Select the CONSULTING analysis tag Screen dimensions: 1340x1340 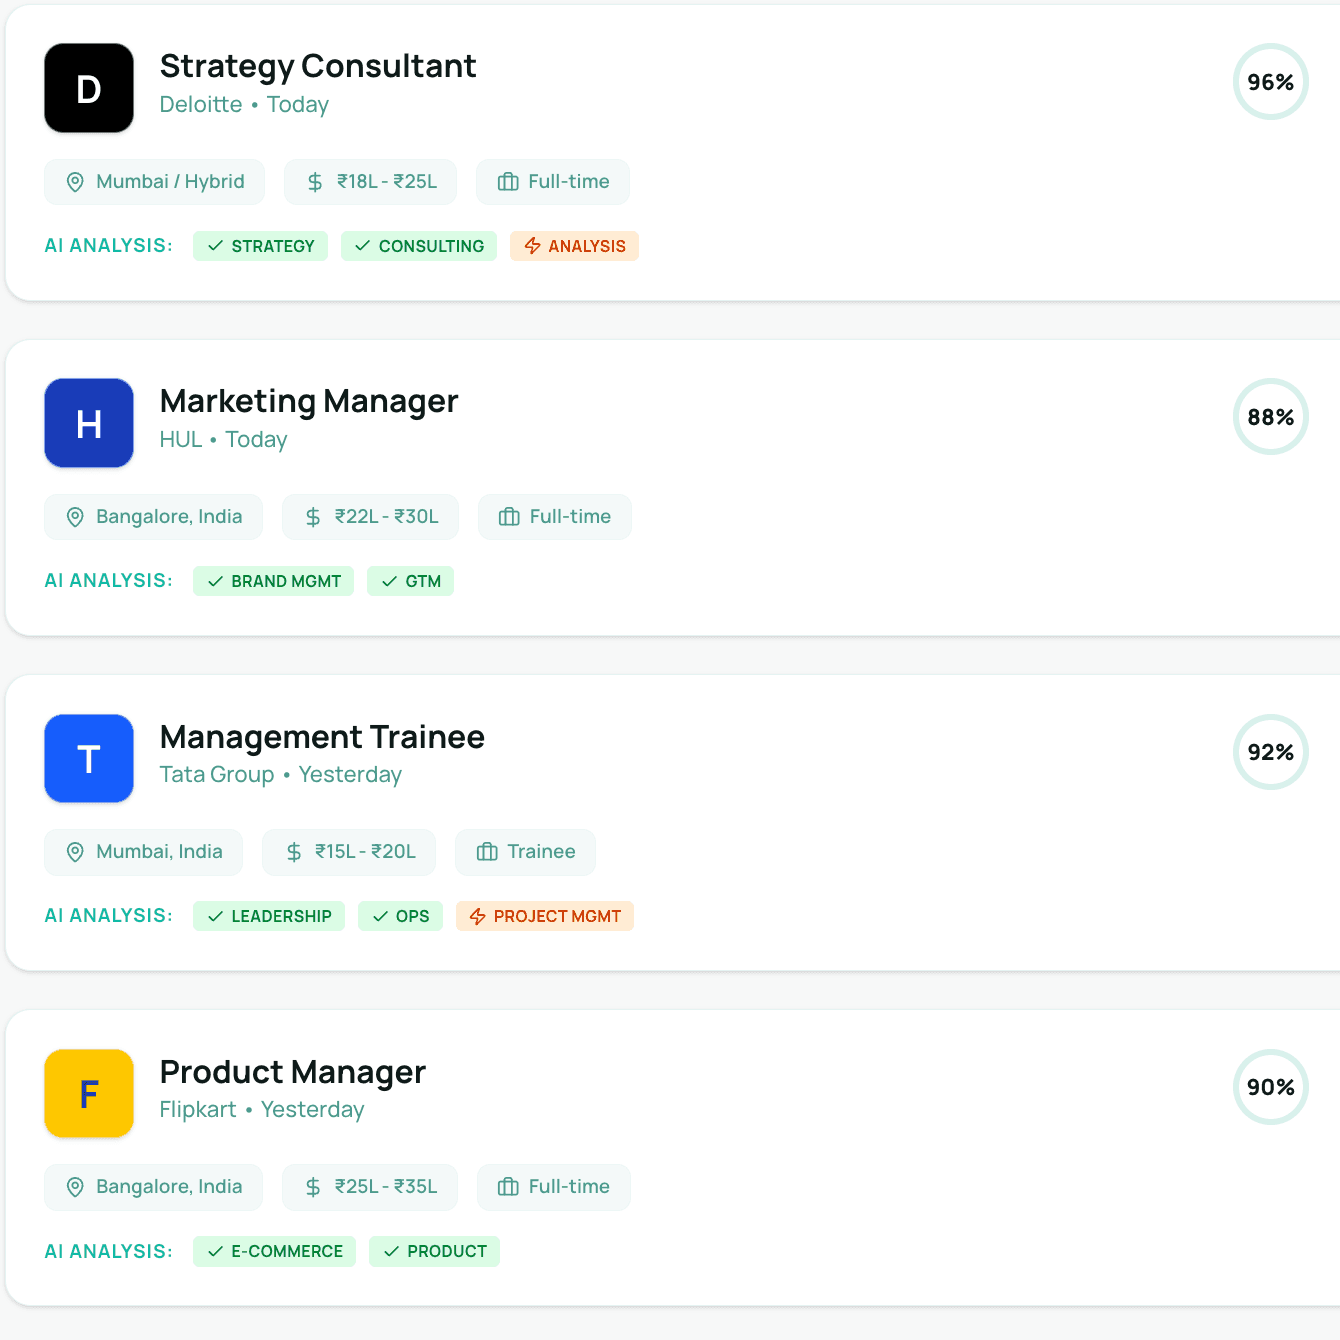[x=419, y=246]
